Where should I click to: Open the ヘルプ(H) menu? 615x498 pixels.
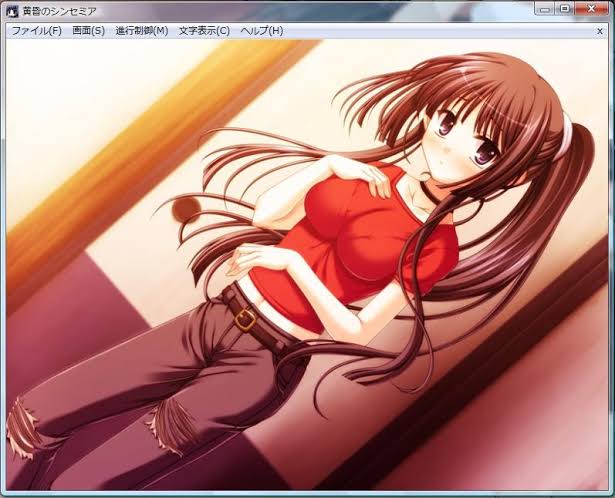point(262,31)
